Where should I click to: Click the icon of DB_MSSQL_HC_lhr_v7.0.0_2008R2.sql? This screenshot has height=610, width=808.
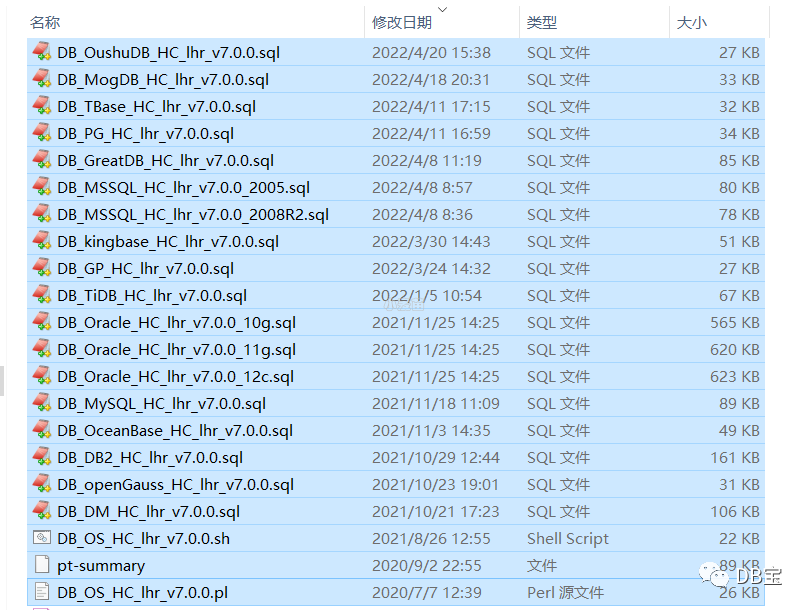coord(42,214)
